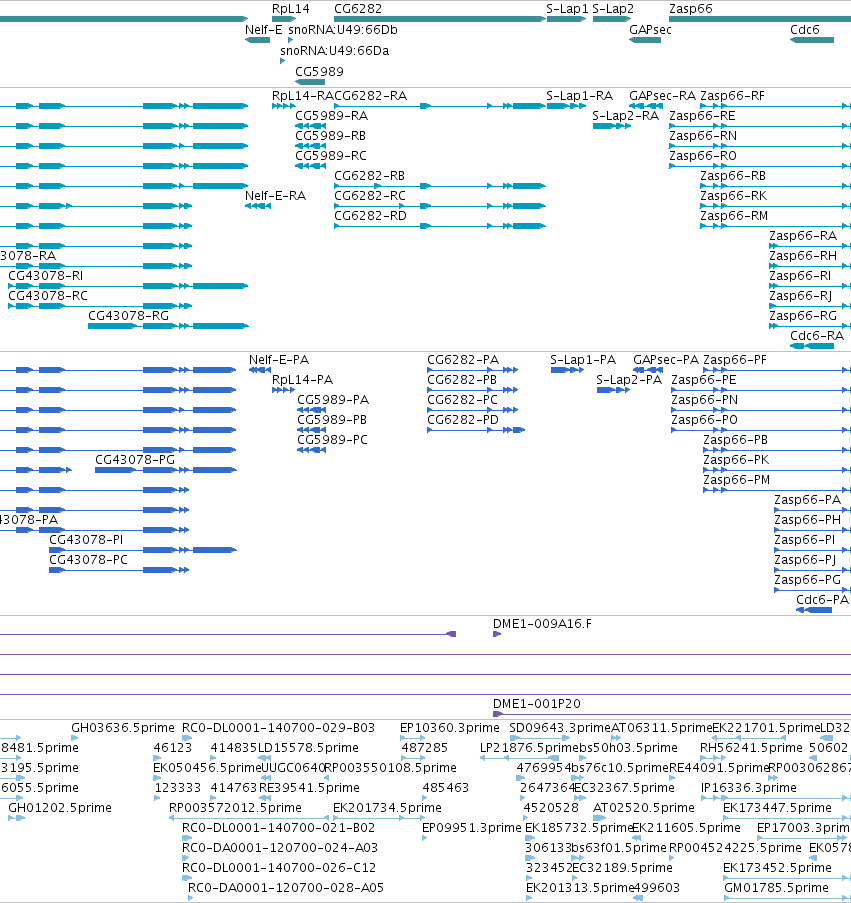Click the Cdc6 gene arrow glyph
Screen dimensions: 851x903
pos(812,40)
